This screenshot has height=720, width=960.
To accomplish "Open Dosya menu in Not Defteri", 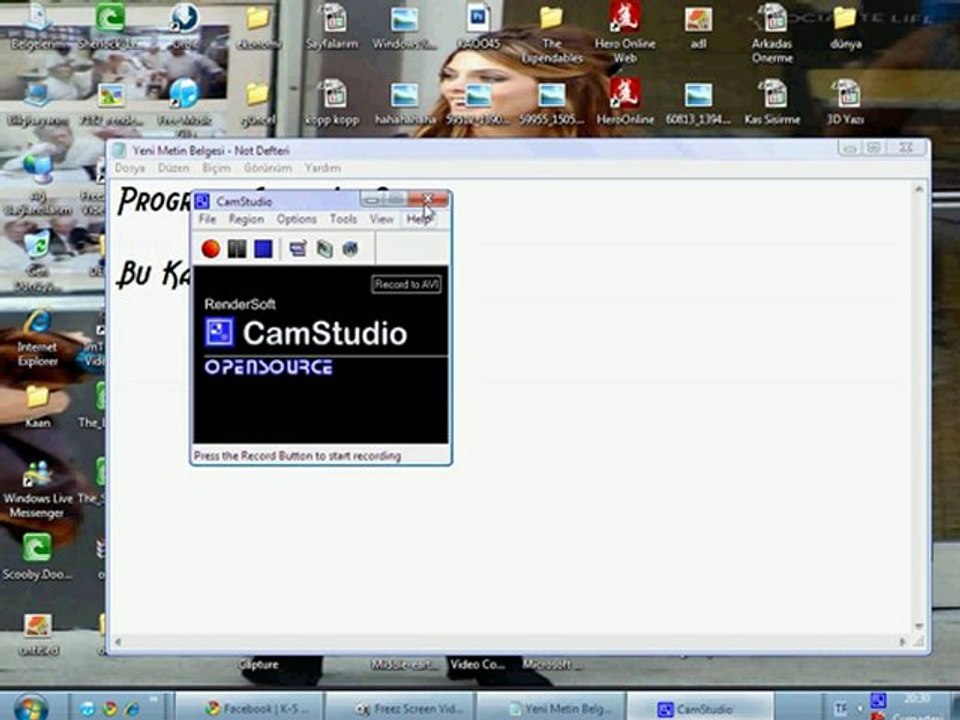I will (x=130, y=168).
